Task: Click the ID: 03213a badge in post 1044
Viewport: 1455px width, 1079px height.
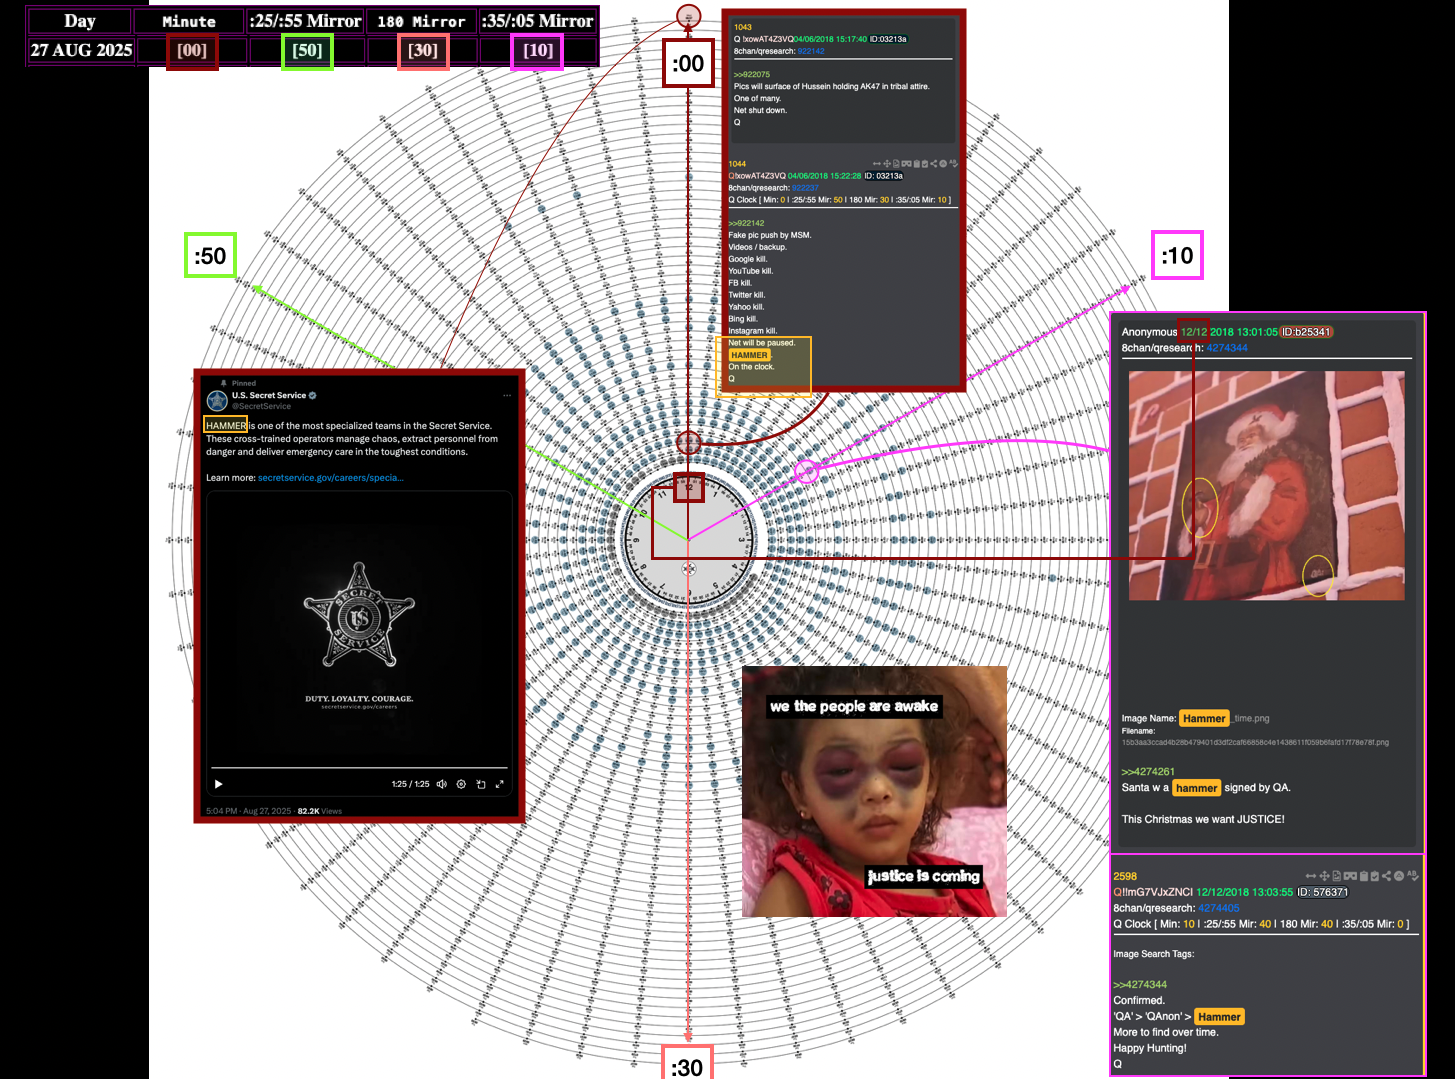Action: click(x=884, y=176)
